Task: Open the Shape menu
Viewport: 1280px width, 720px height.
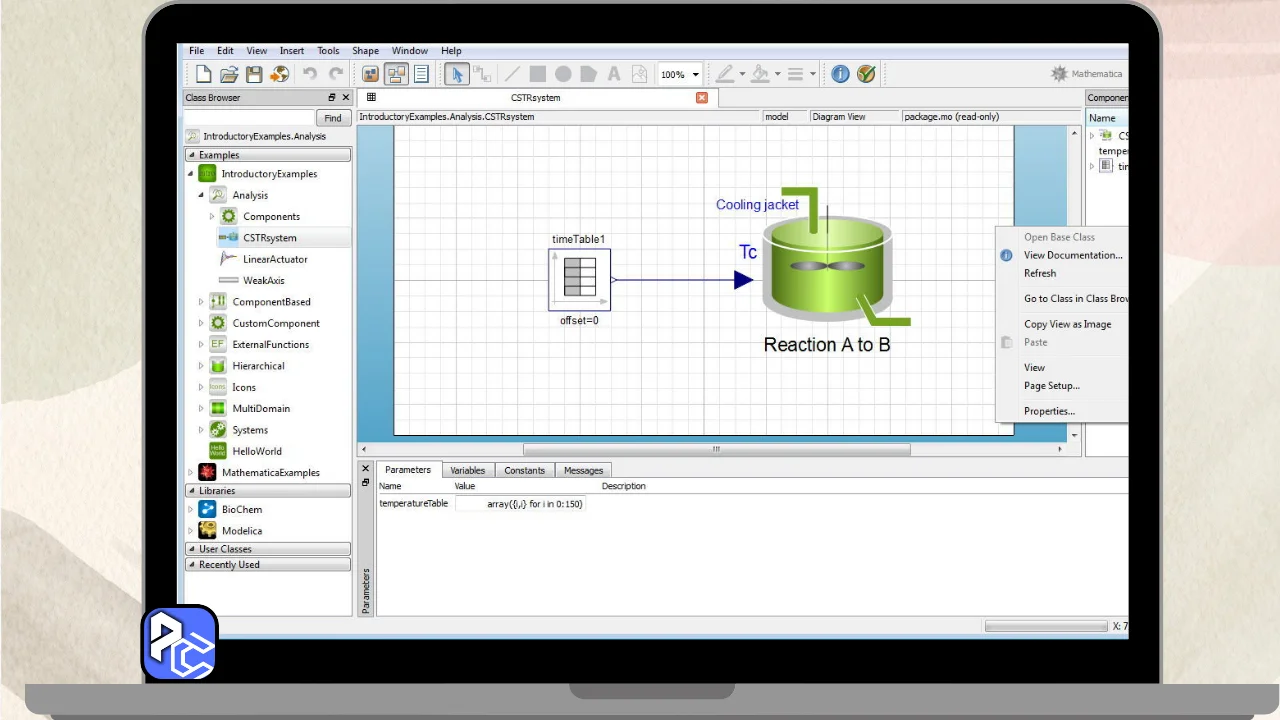Action: [365, 51]
